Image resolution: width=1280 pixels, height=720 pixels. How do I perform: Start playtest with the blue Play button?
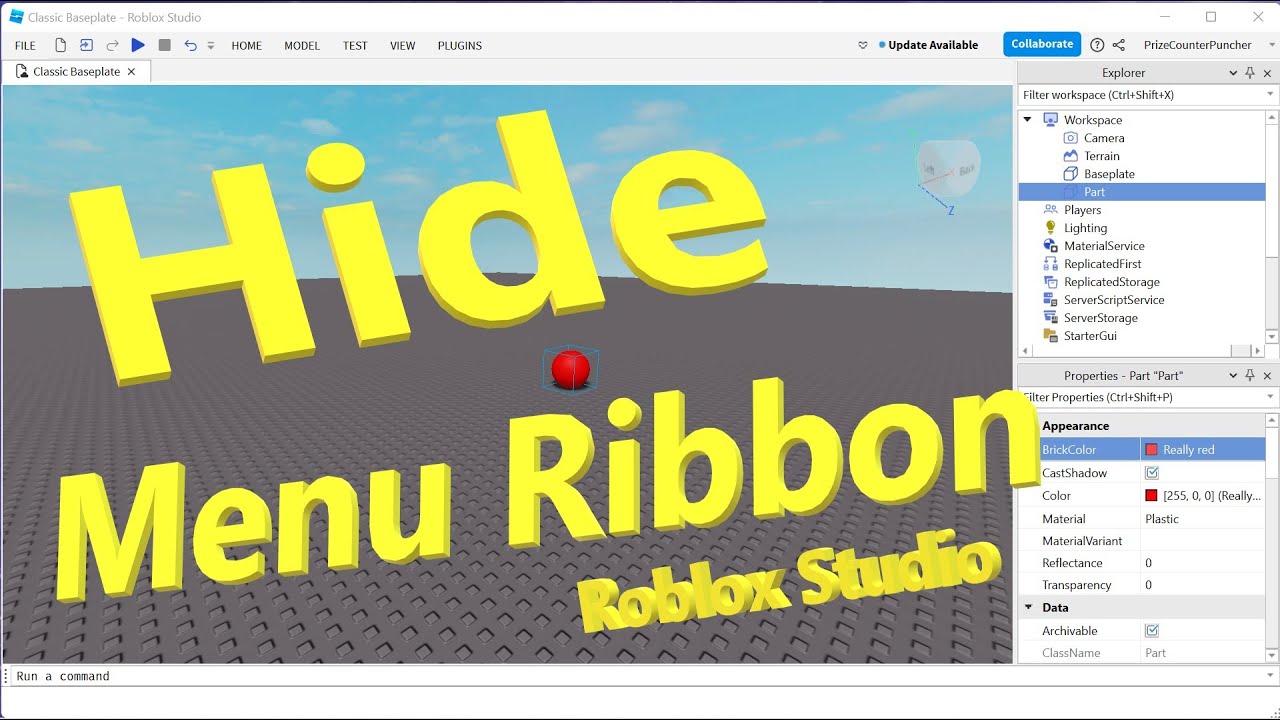(138, 45)
